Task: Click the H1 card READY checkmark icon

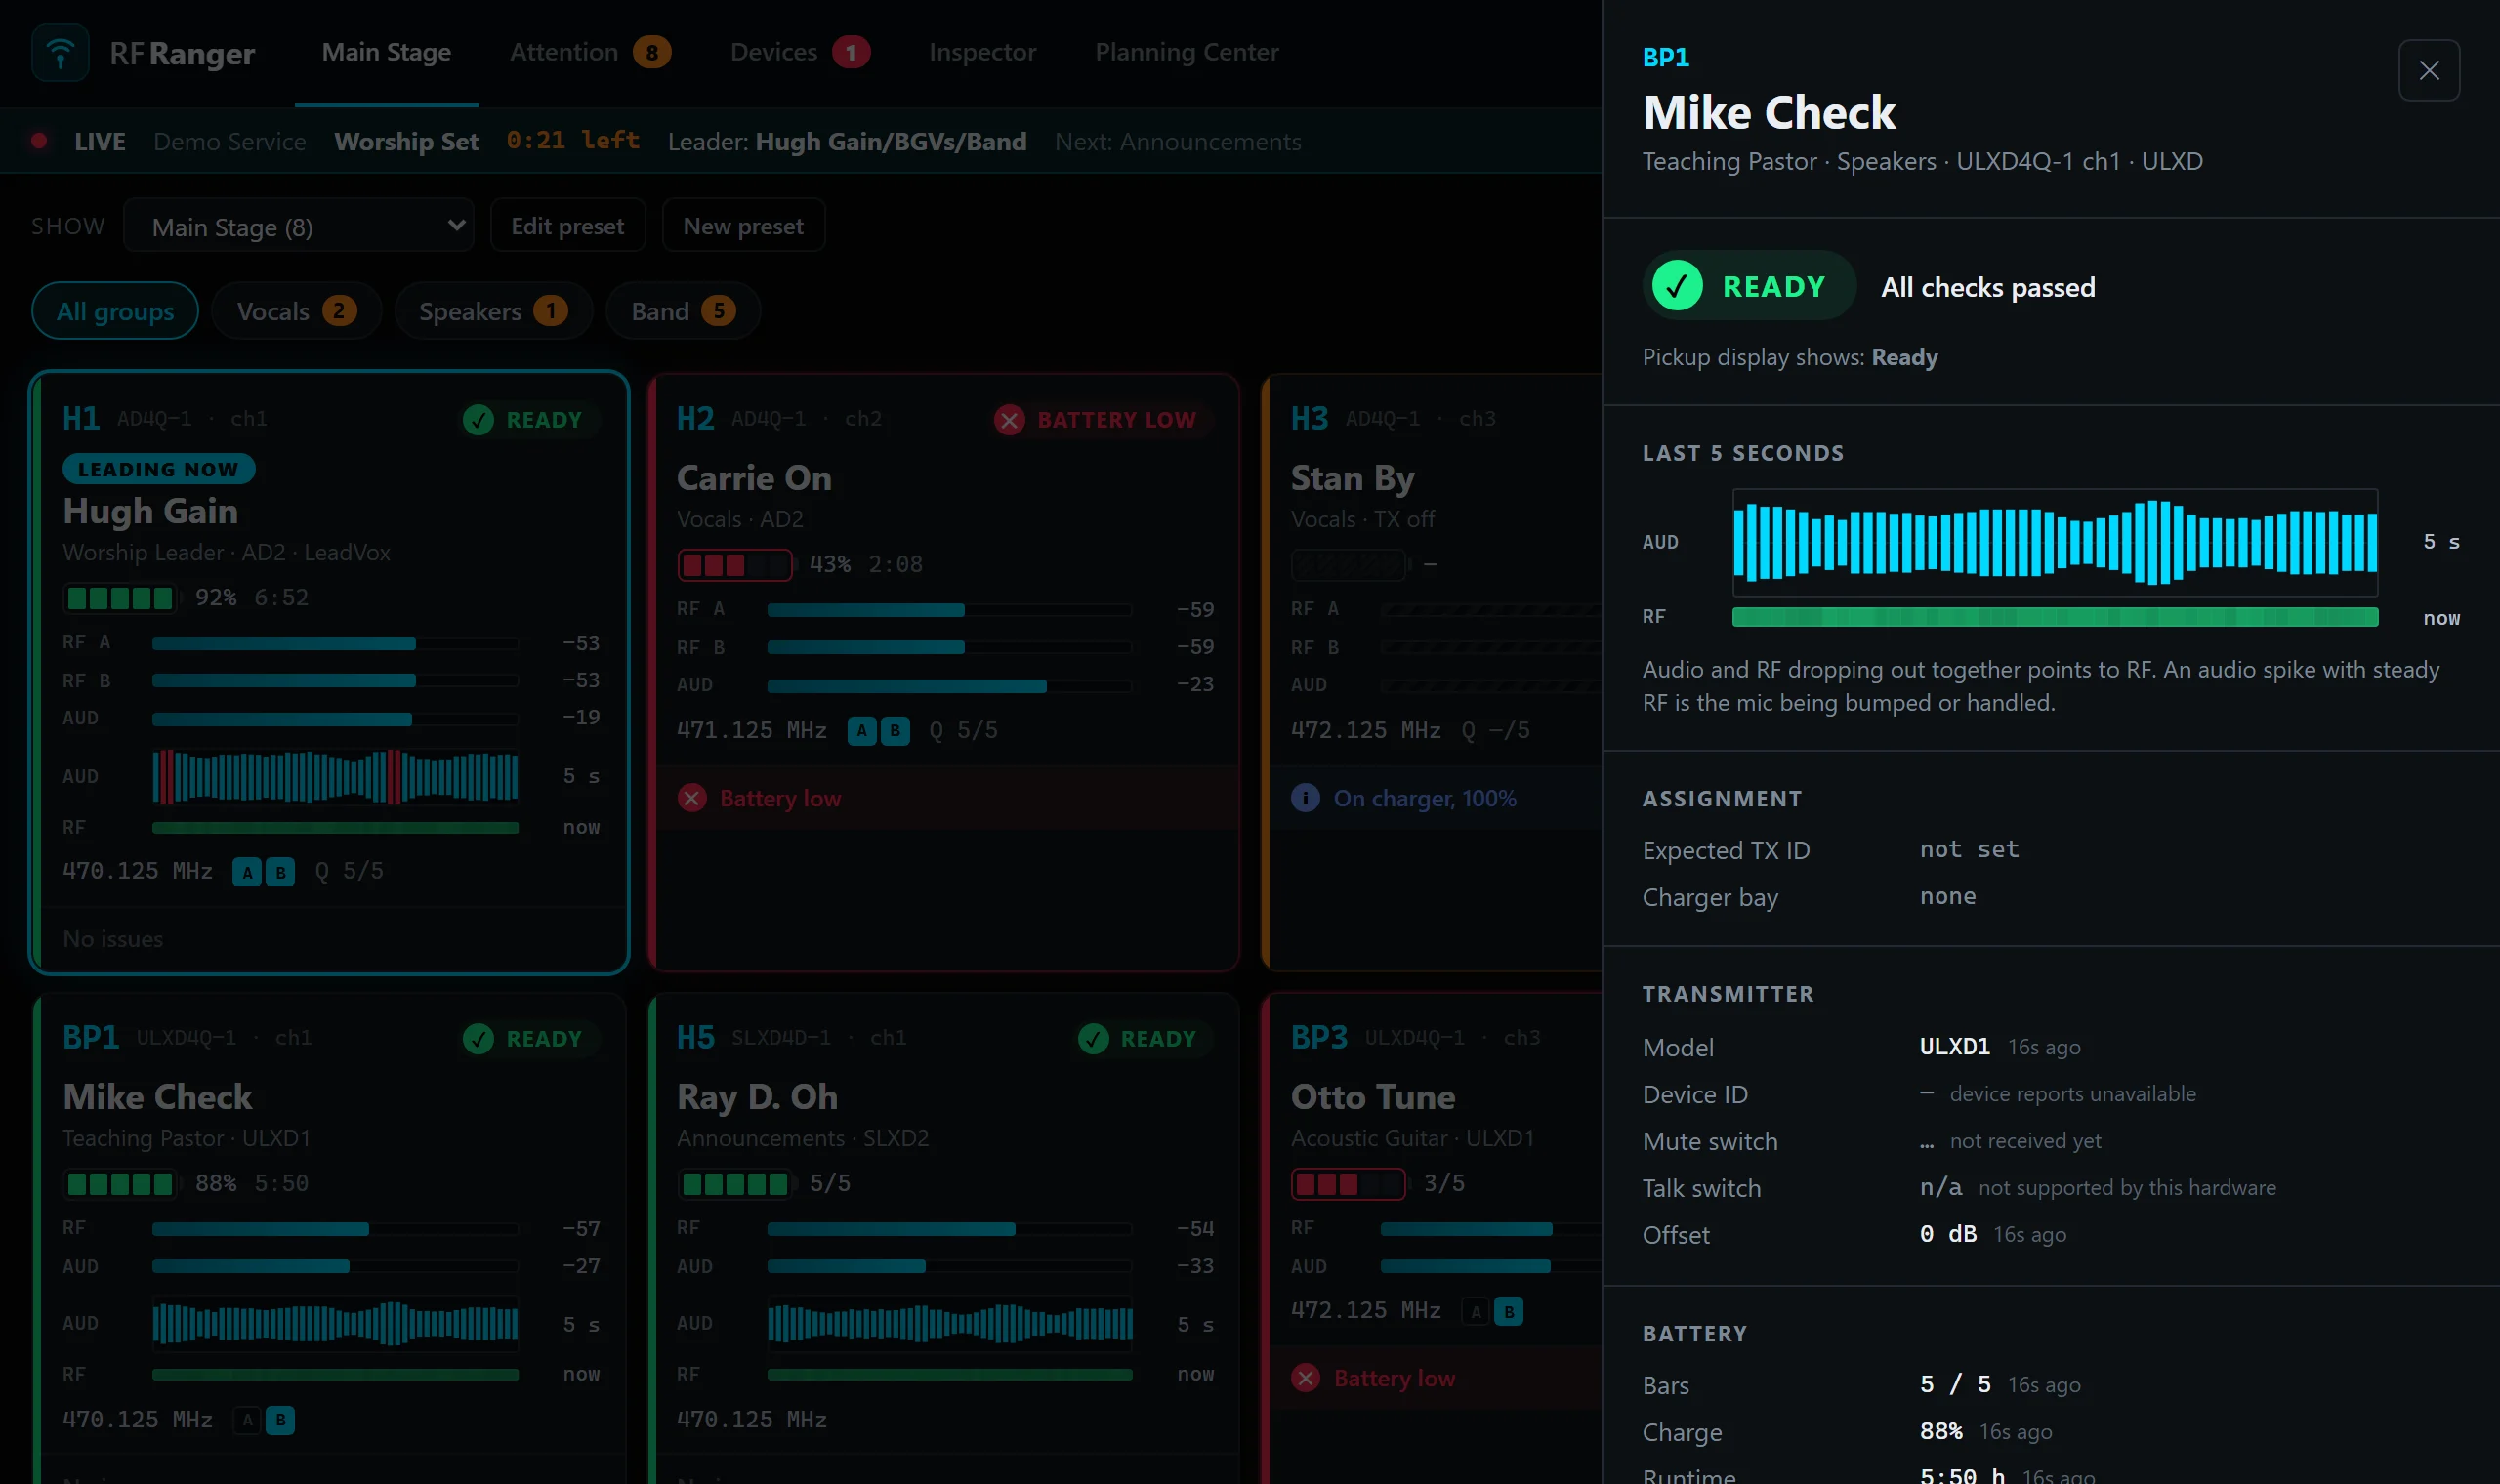Action: click(x=478, y=419)
